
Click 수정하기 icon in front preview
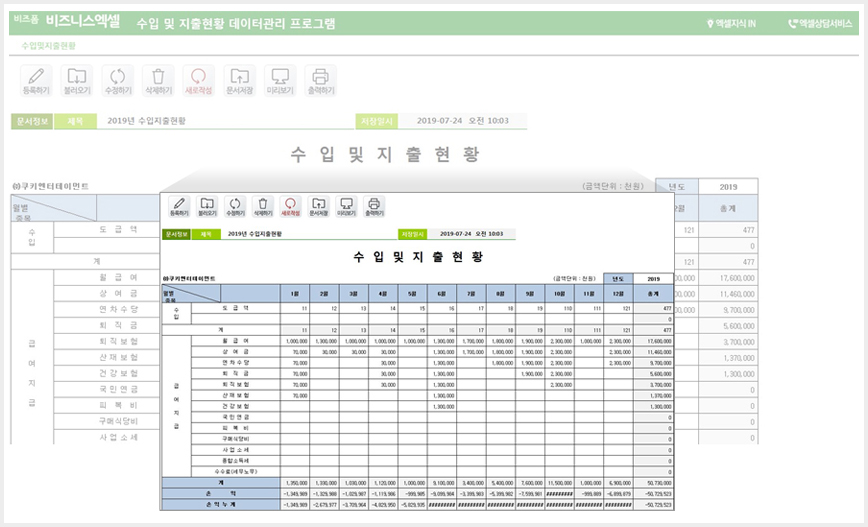coord(235,206)
